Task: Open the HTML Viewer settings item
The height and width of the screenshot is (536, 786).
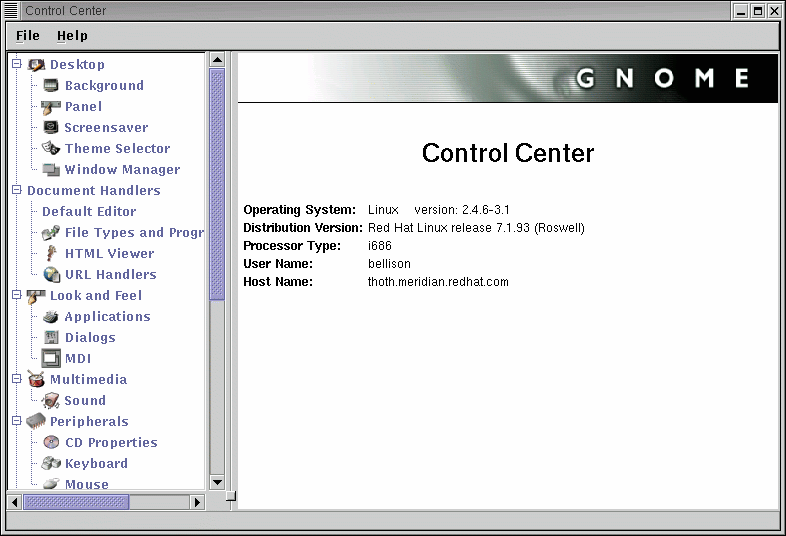Action: 109,254
